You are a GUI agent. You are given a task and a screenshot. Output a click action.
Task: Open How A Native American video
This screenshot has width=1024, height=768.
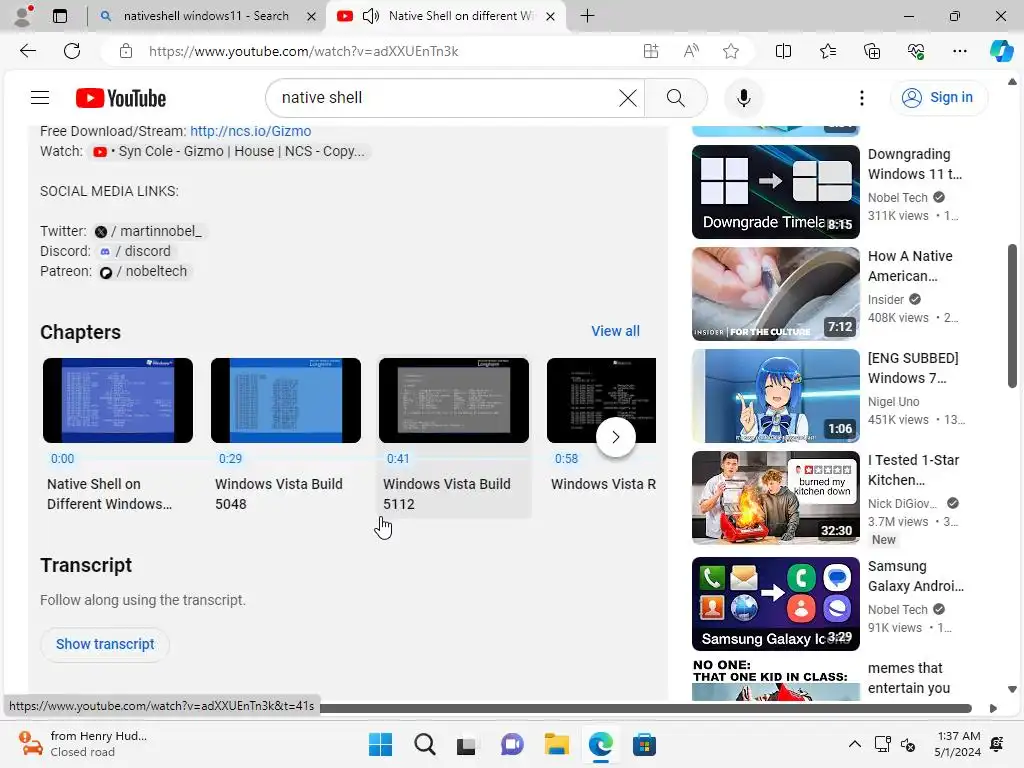(x=776, y=294)
